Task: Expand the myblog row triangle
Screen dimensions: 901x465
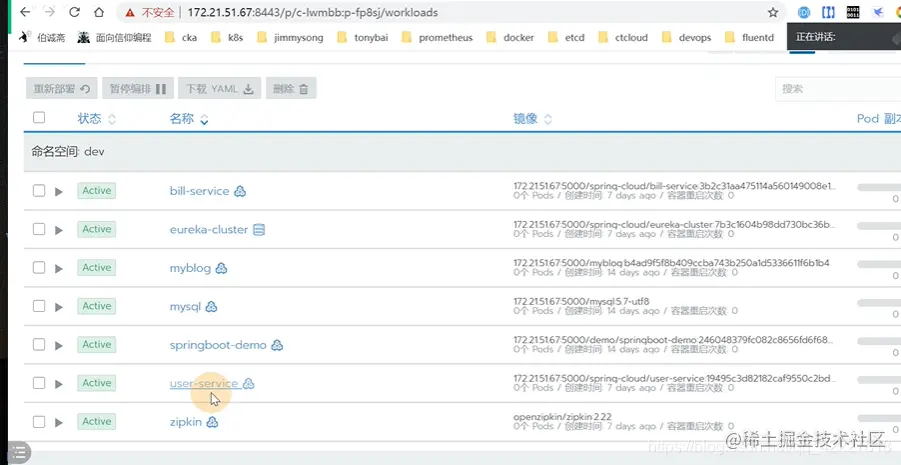Action: pyautogui.click(x=59, y=268)
